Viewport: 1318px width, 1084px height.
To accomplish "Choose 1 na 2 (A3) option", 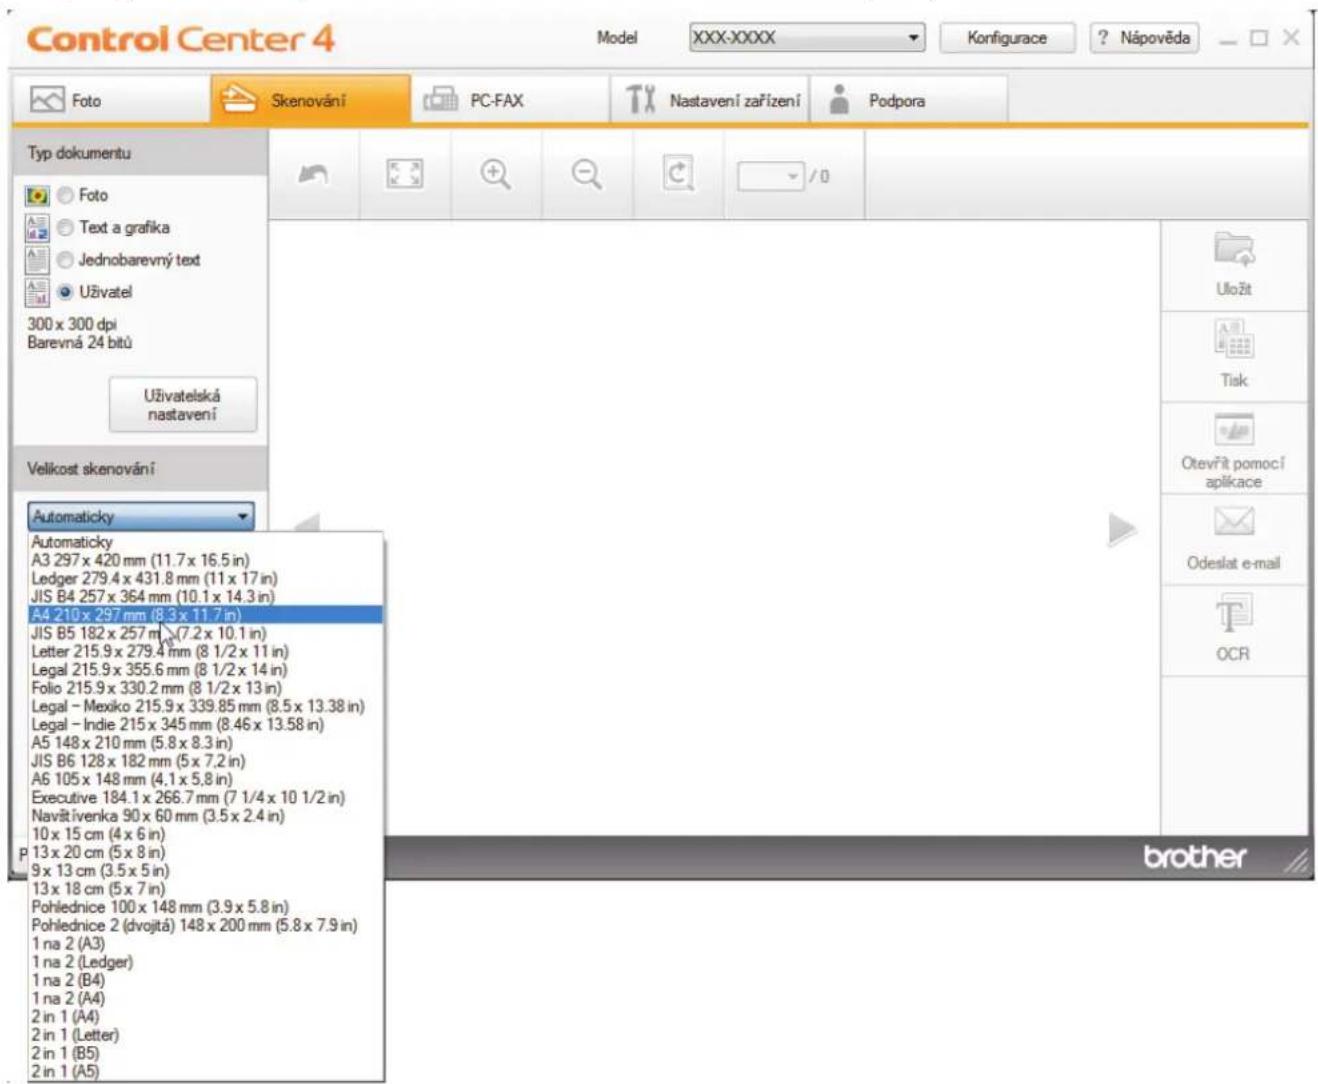I will point(206,944).
